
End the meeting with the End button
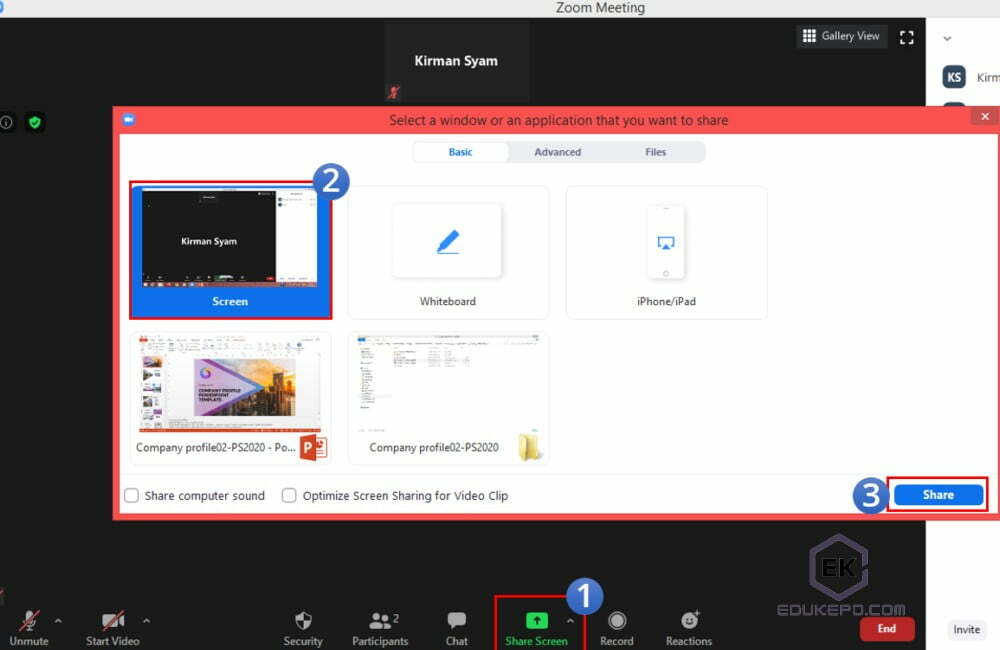tap(886, 629)
